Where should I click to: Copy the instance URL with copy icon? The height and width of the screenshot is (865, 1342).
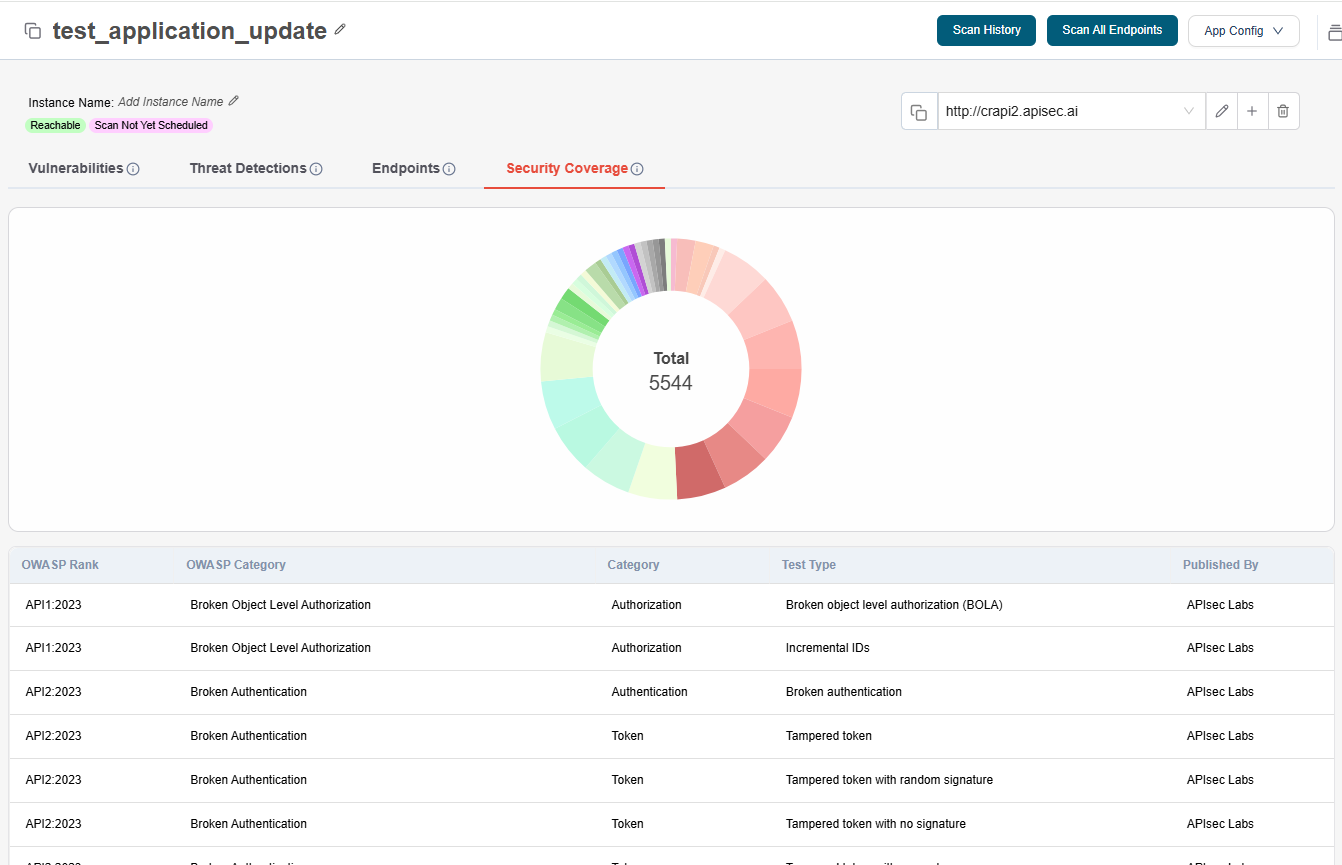[x=919, y=112]
